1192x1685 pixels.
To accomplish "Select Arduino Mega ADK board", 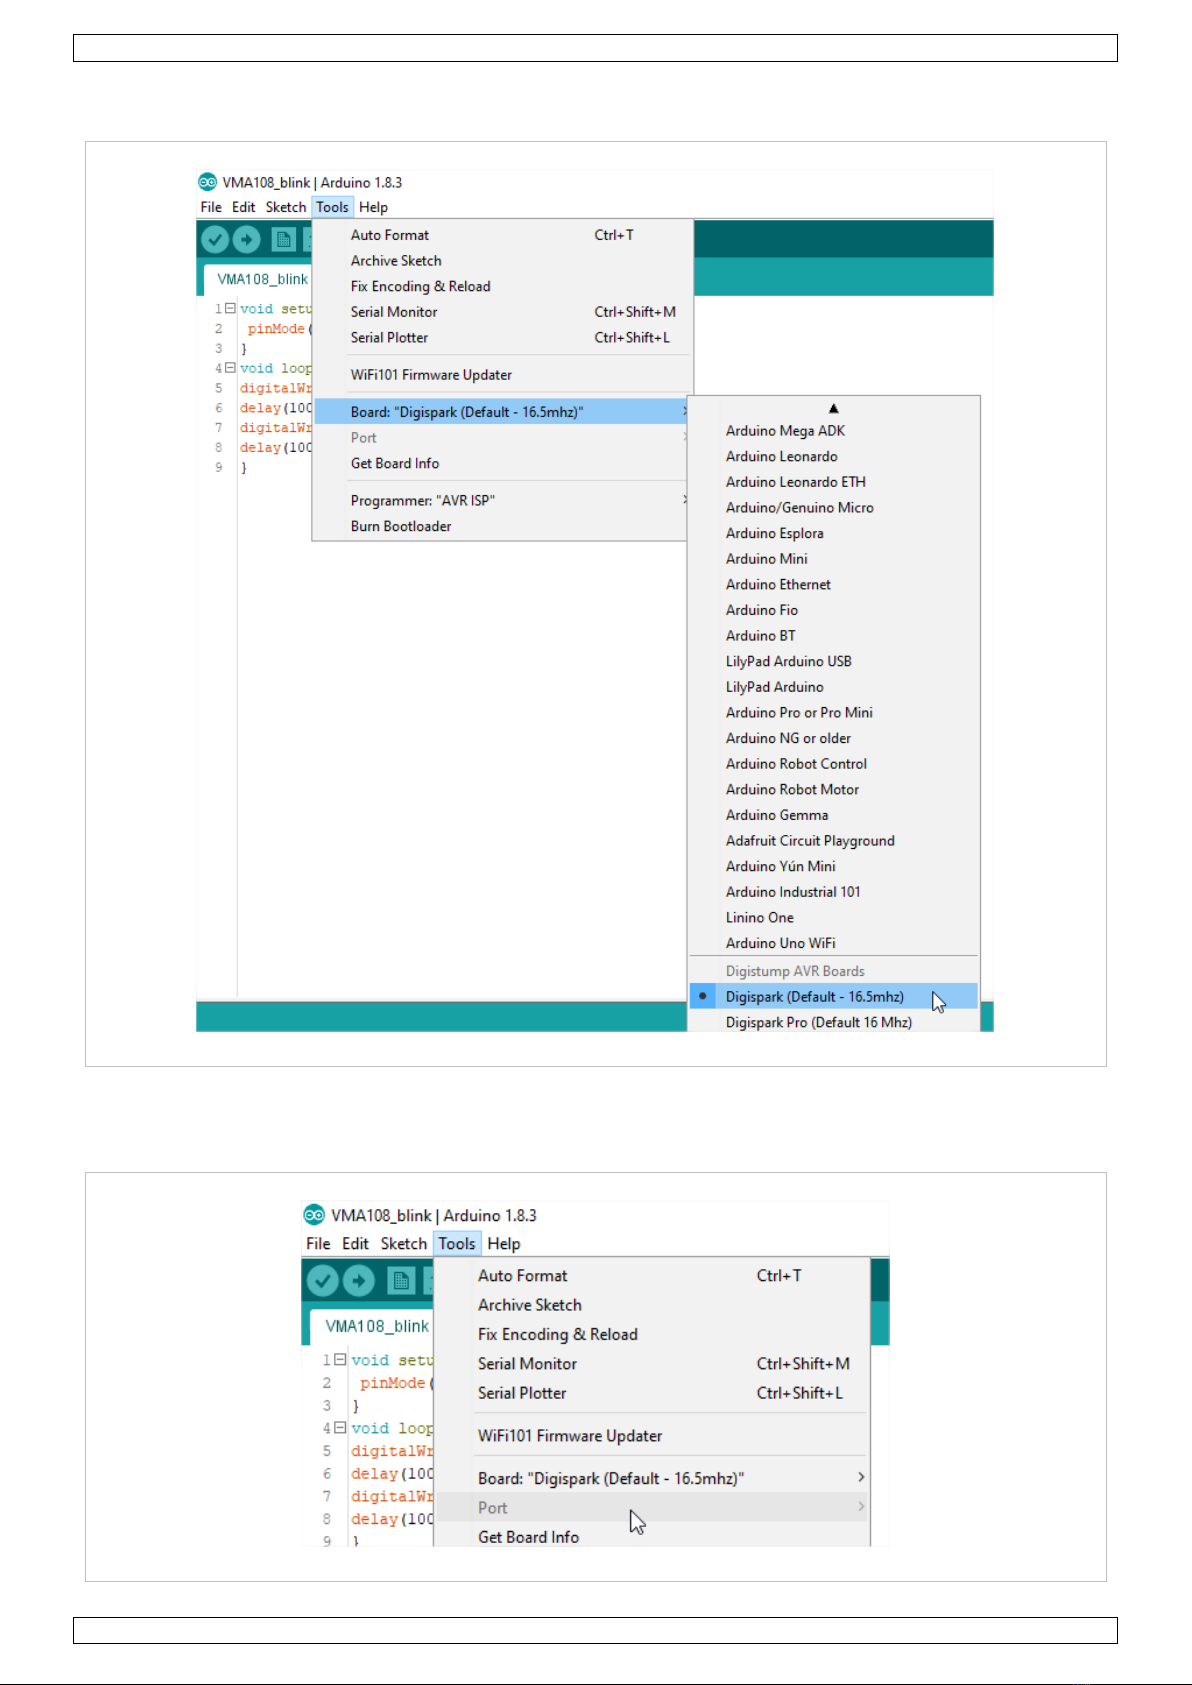I will point(833,431).
